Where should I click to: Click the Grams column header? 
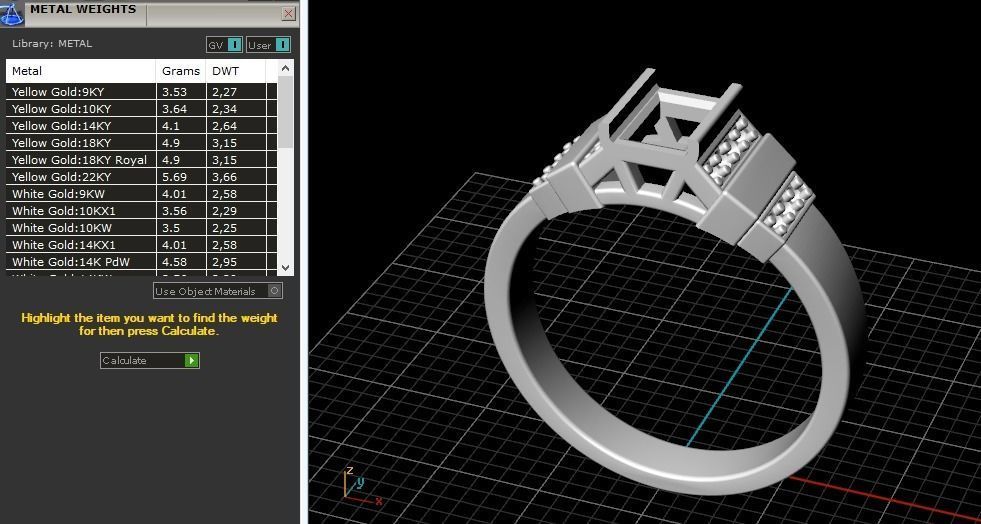[181, 71]
